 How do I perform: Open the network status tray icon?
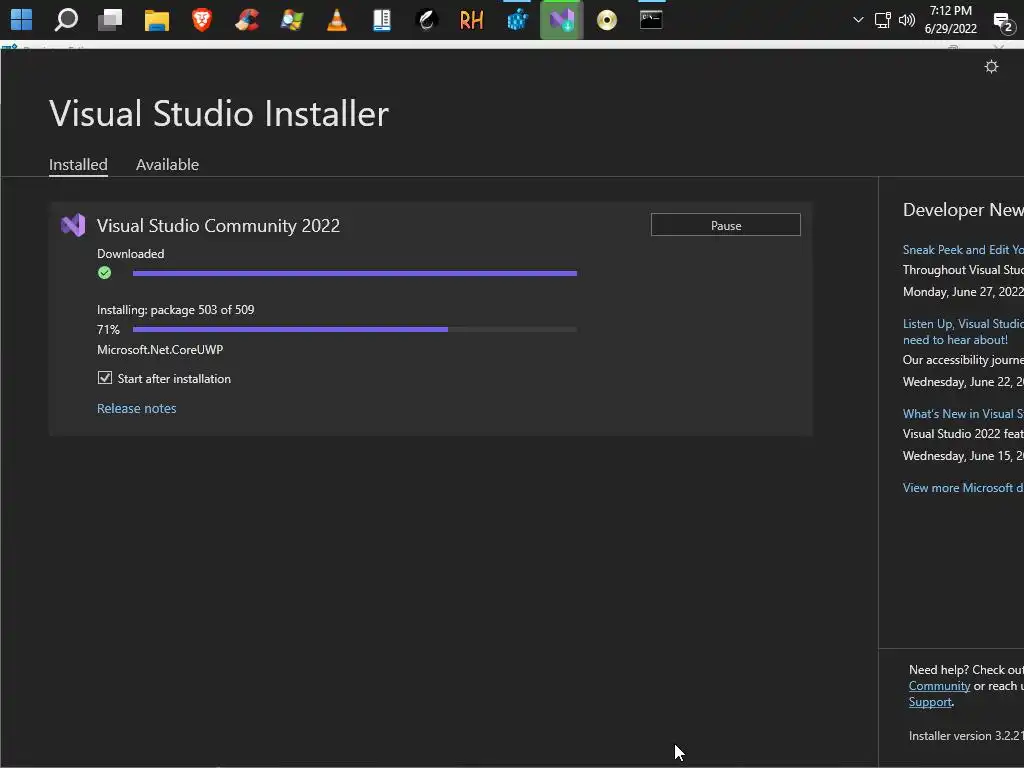click(x=882, y=20)
